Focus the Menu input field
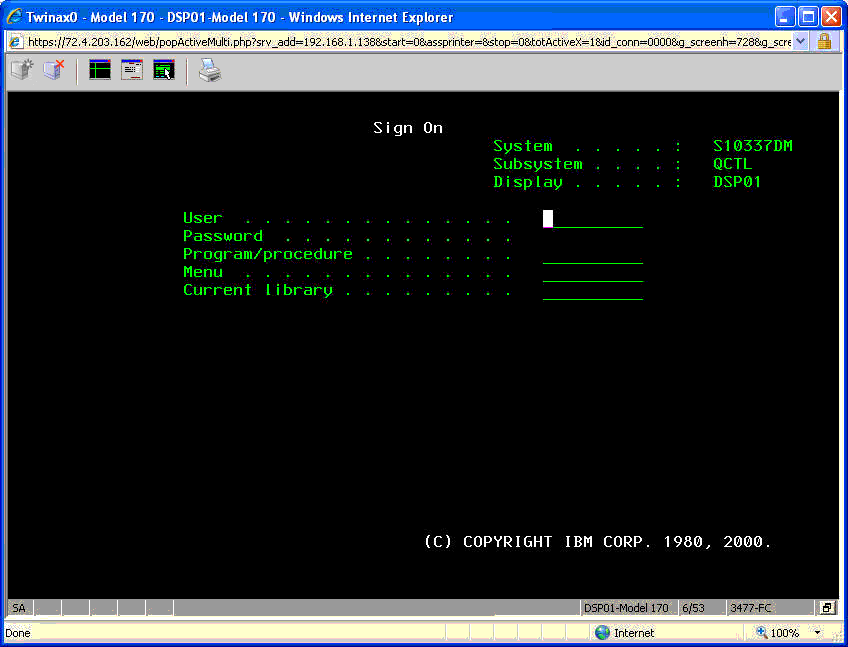This screenshot has height=647, width=848. (x=593, y=273)
